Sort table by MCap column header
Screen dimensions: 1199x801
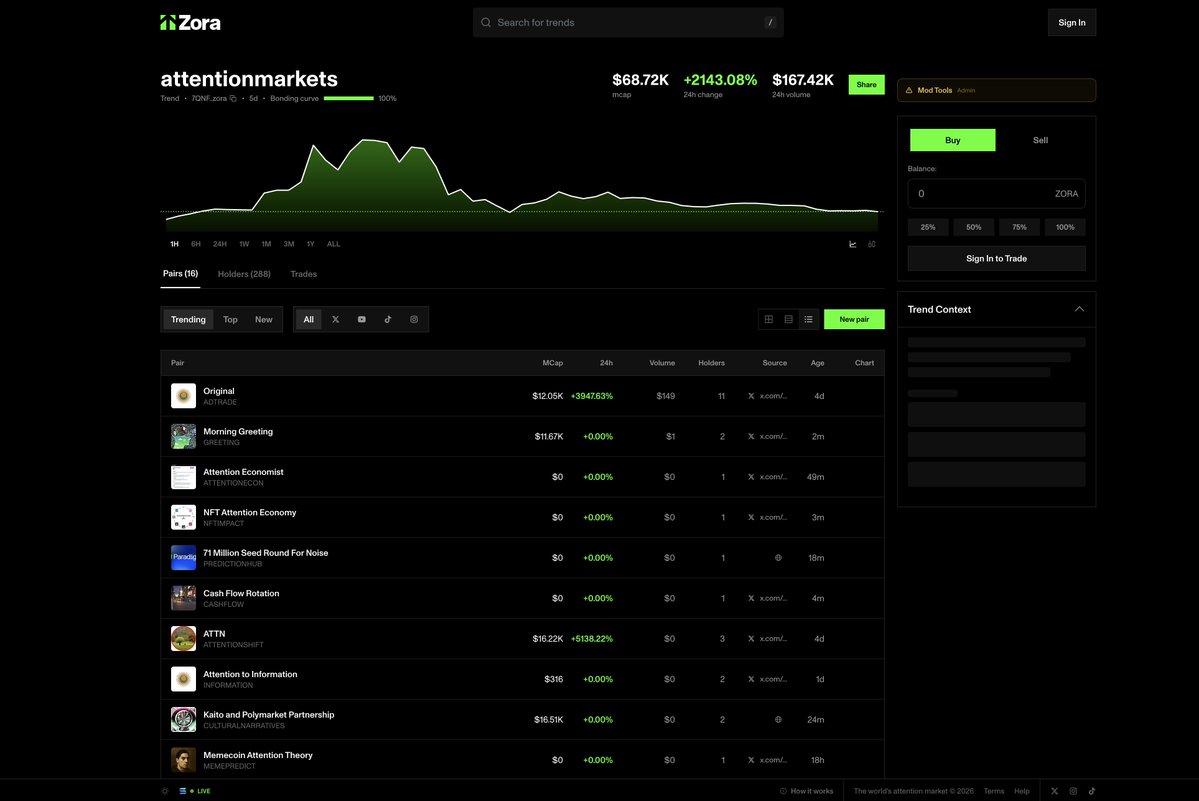click(x=552, y=363)
